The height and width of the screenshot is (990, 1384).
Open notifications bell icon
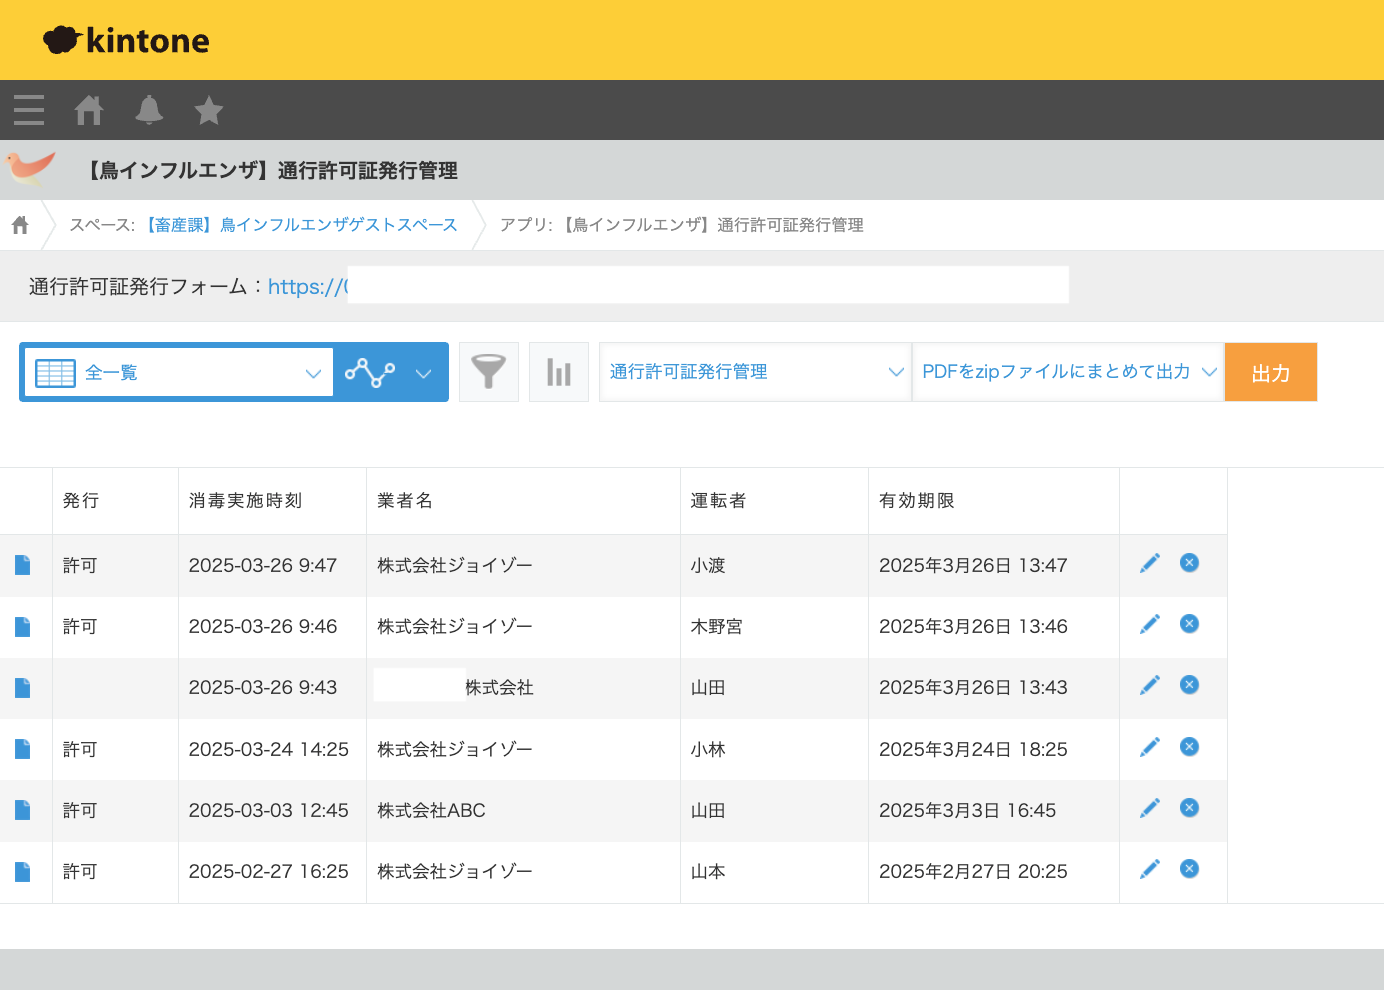click(x=149, y=110)
